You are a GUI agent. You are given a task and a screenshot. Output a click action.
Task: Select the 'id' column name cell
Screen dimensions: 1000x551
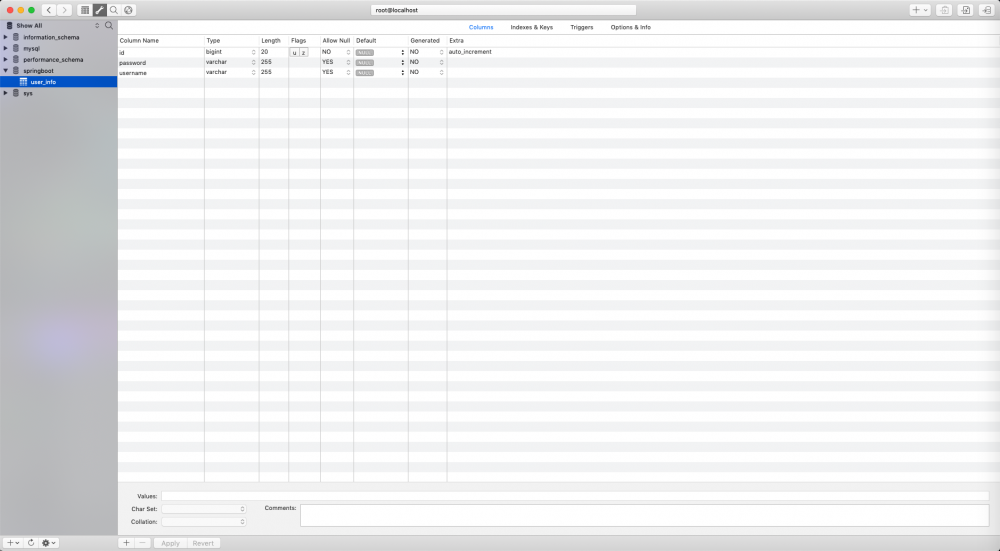(161, 52)
